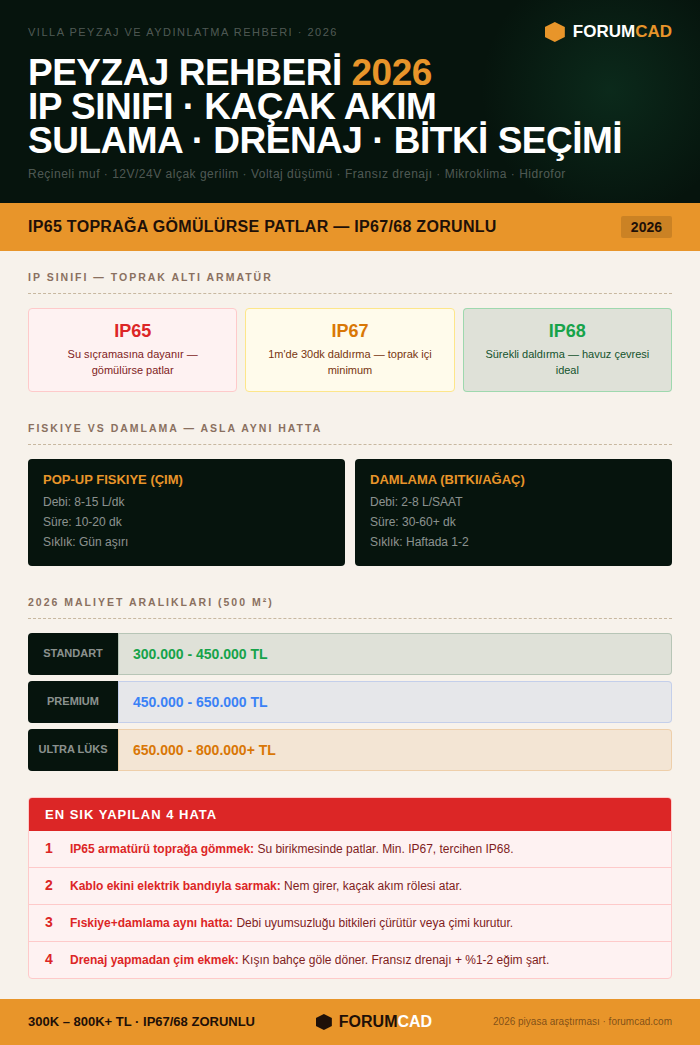Viewport: 700px width, 1045px height.
Task: Click the orange hexagon logo in header
Action: point(555,31)
